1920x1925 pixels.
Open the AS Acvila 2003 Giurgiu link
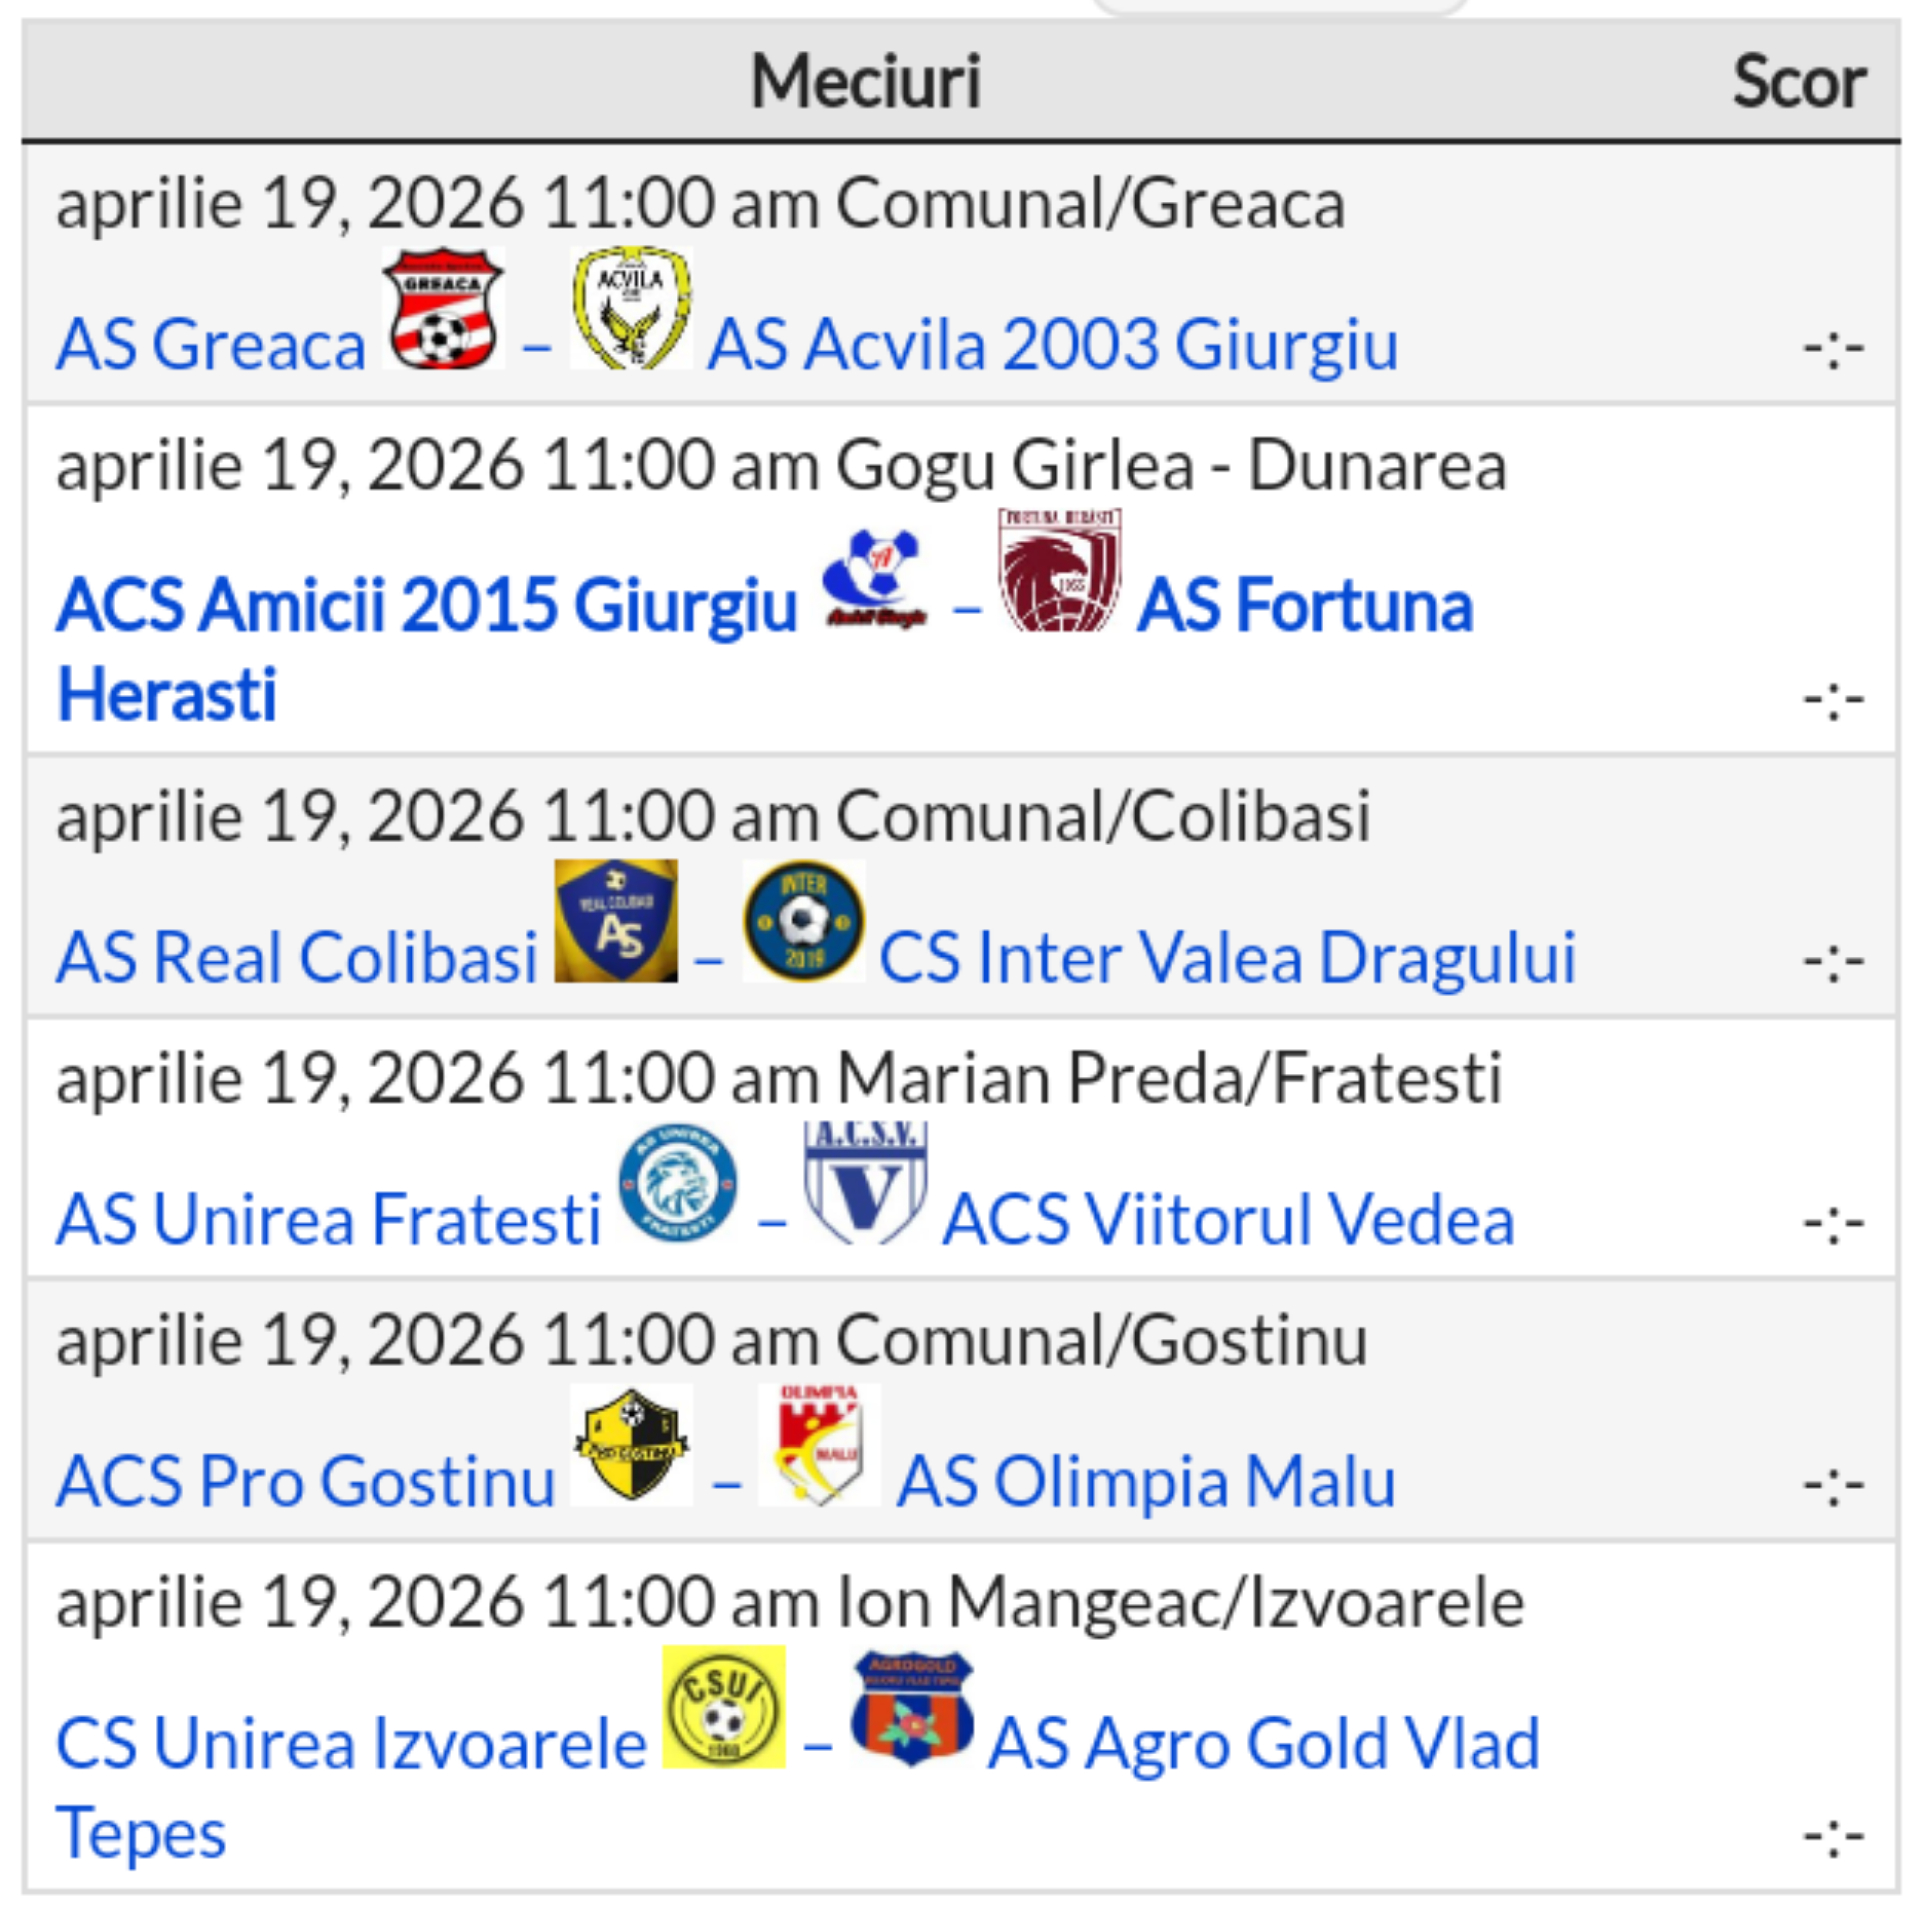[1052, 344]
